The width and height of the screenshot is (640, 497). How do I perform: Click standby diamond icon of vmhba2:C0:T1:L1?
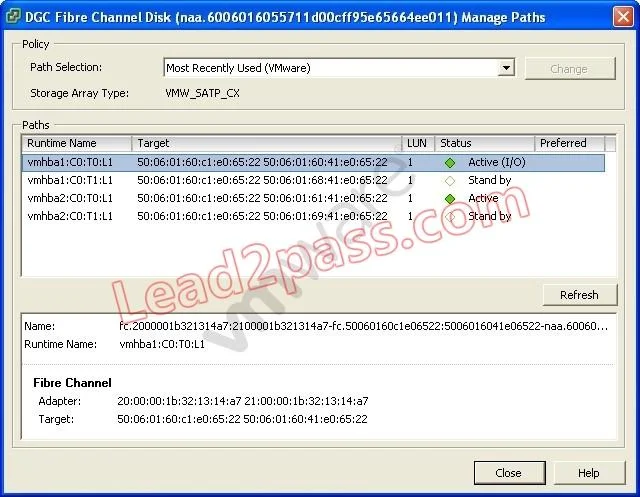click(x=450, y=217)
